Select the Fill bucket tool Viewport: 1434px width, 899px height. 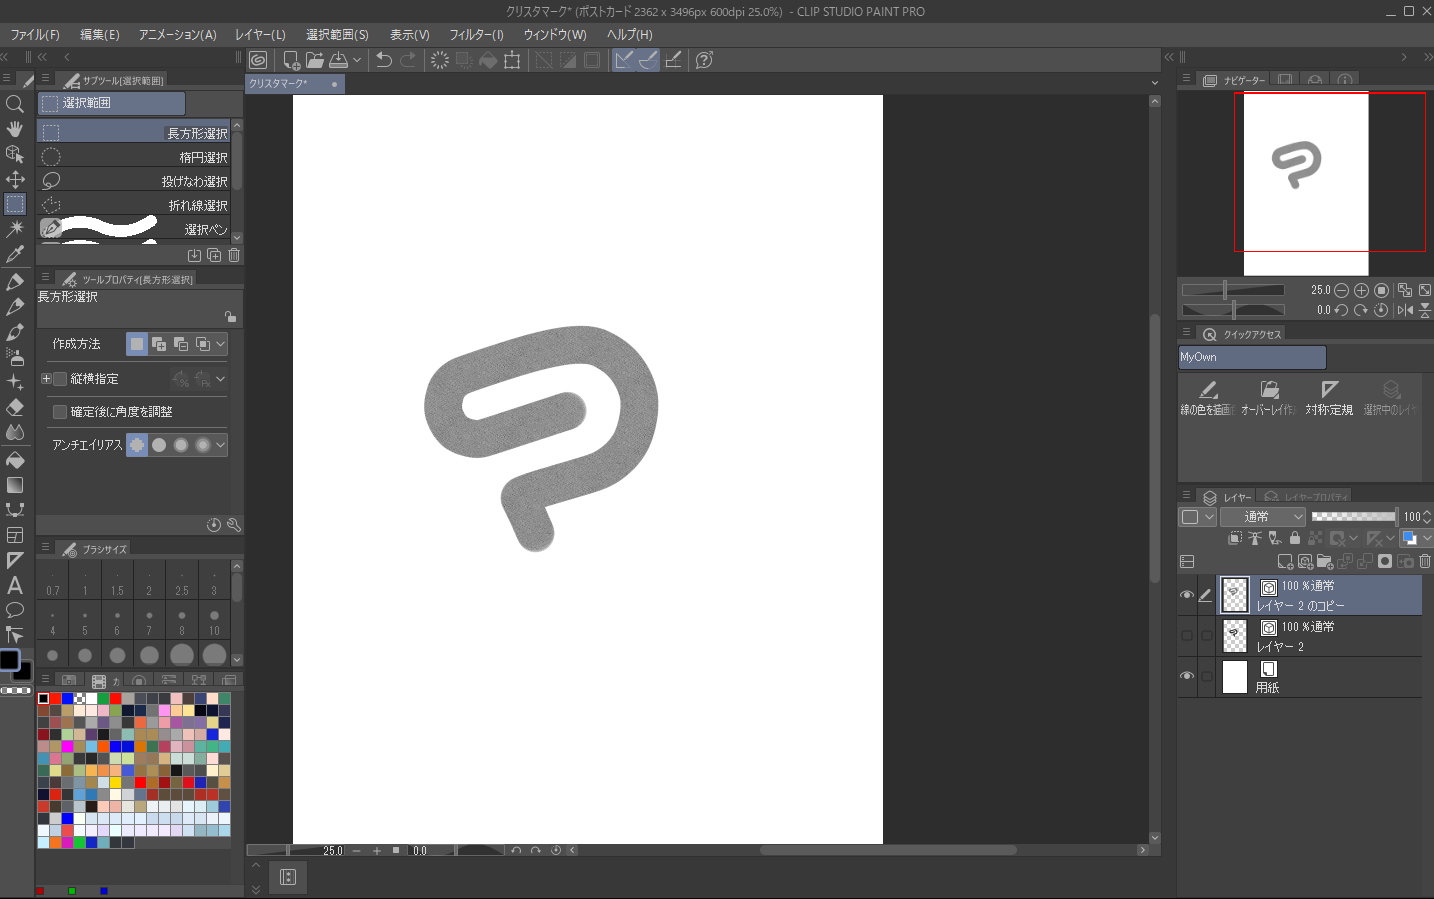click(x=15, y=460)
